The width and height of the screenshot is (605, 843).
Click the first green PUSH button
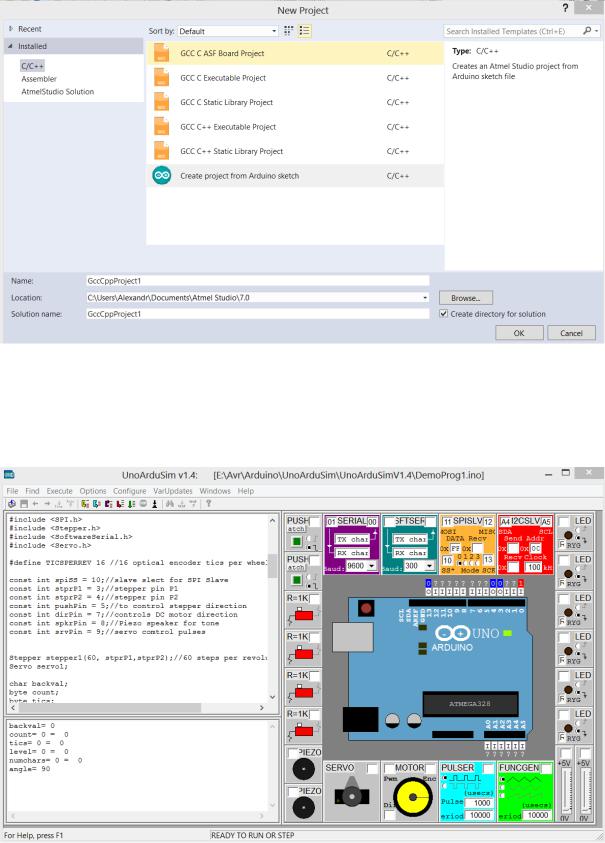click(x=296, y=541)
